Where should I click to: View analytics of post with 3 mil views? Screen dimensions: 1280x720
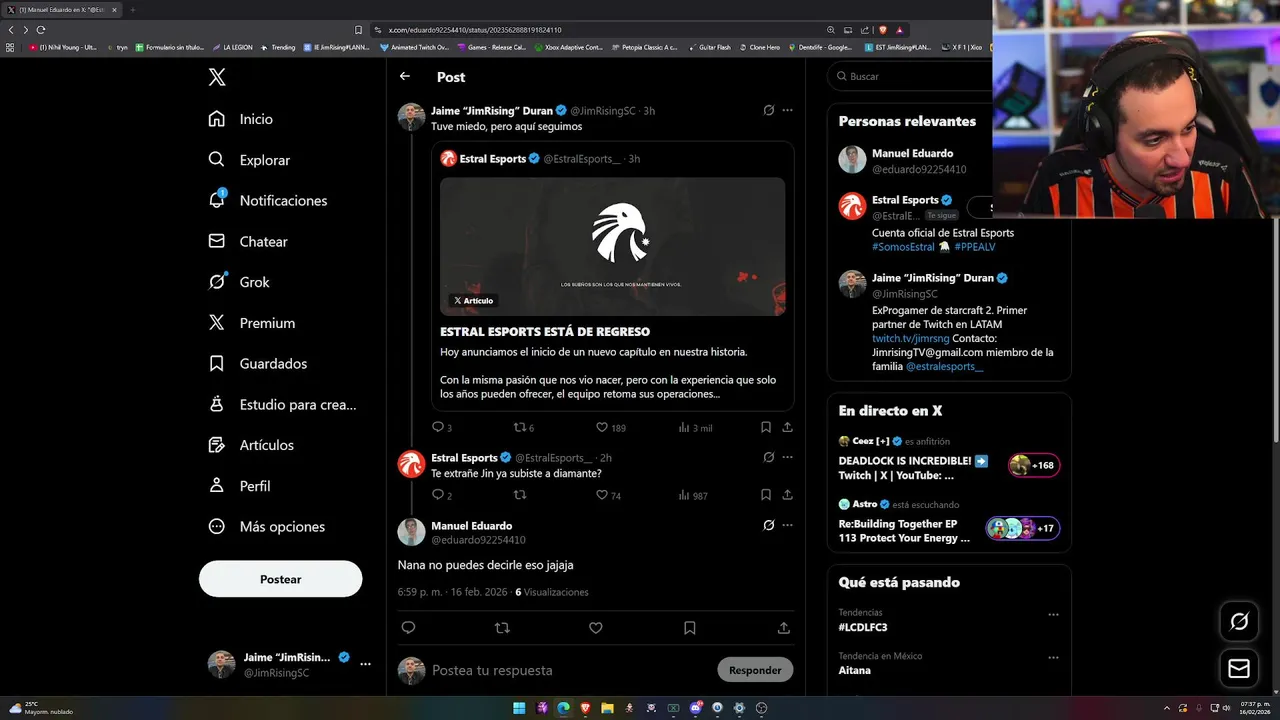(695, 427)
